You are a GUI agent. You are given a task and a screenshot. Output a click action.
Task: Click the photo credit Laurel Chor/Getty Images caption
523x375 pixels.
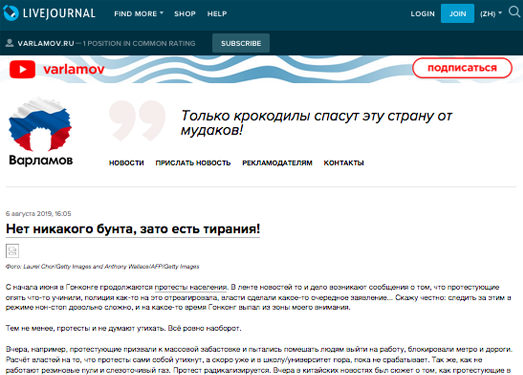coord(102,267)
